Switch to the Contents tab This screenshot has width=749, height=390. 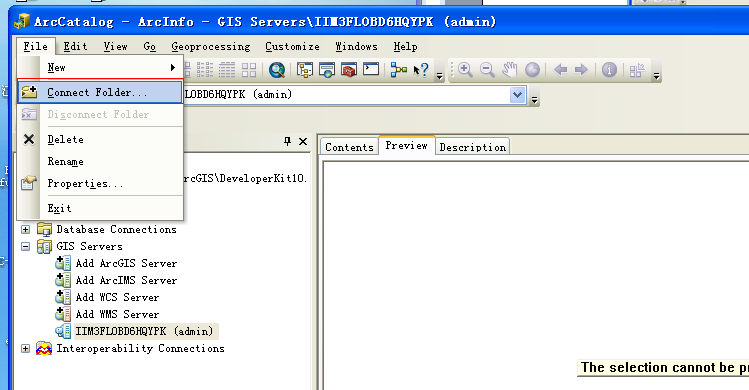pos(349,147)
